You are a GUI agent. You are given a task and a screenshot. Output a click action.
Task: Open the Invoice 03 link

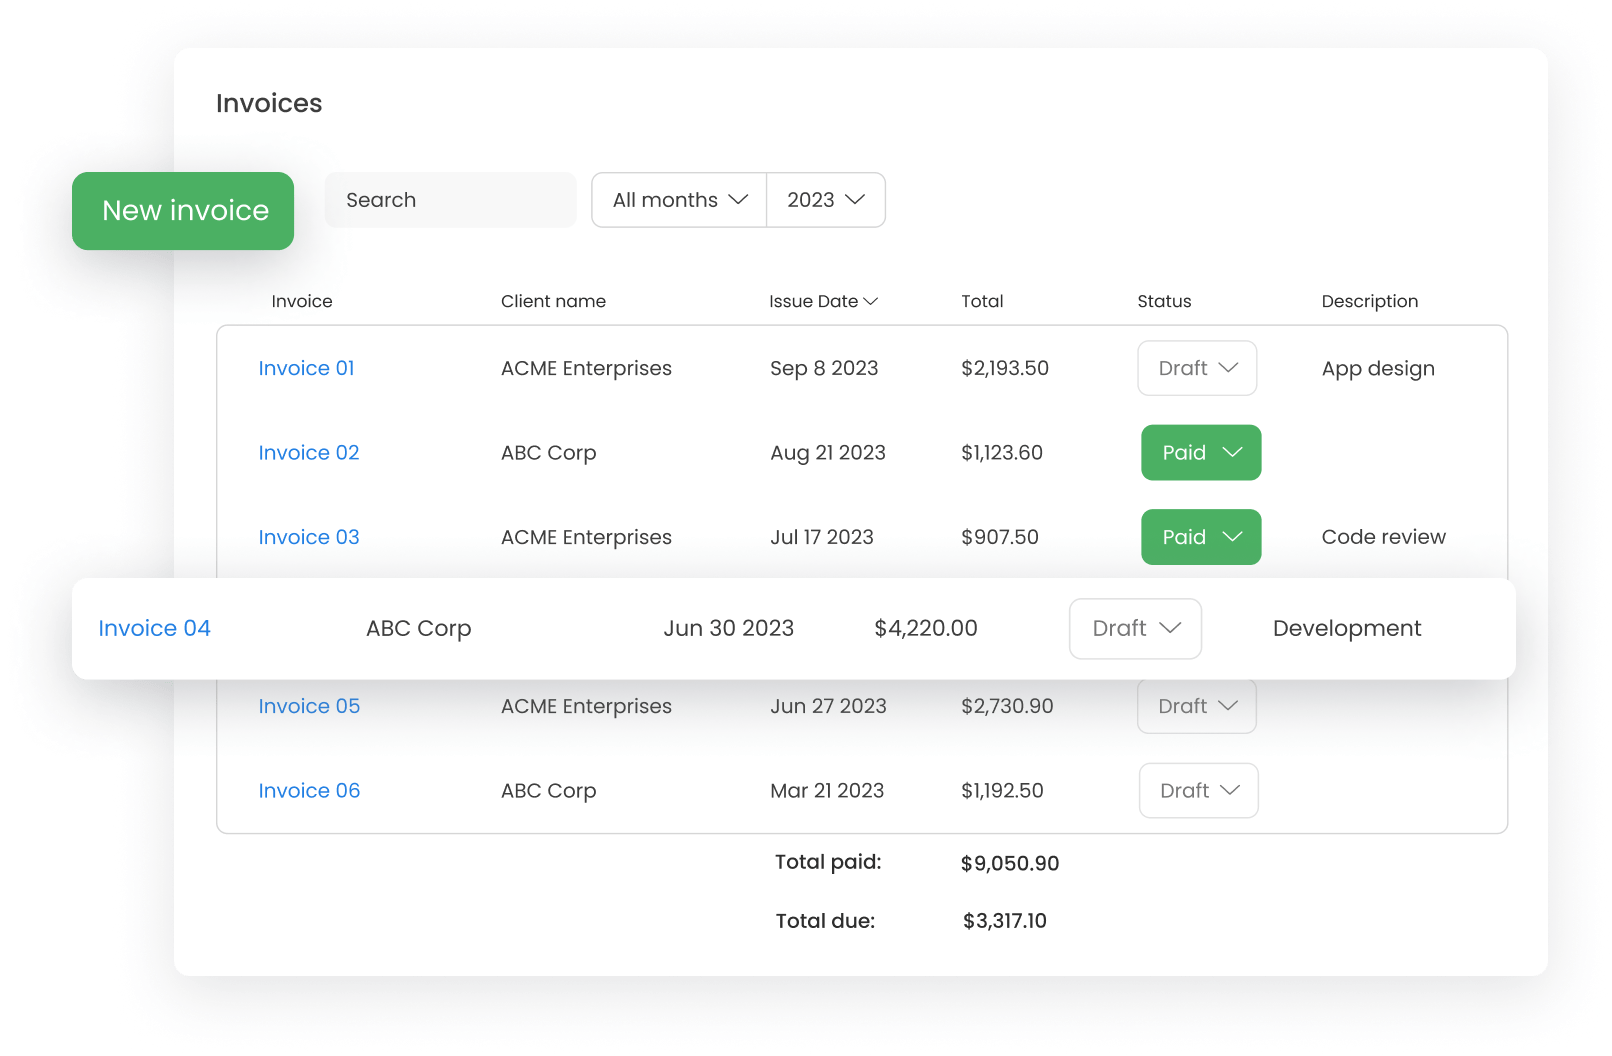308,537
